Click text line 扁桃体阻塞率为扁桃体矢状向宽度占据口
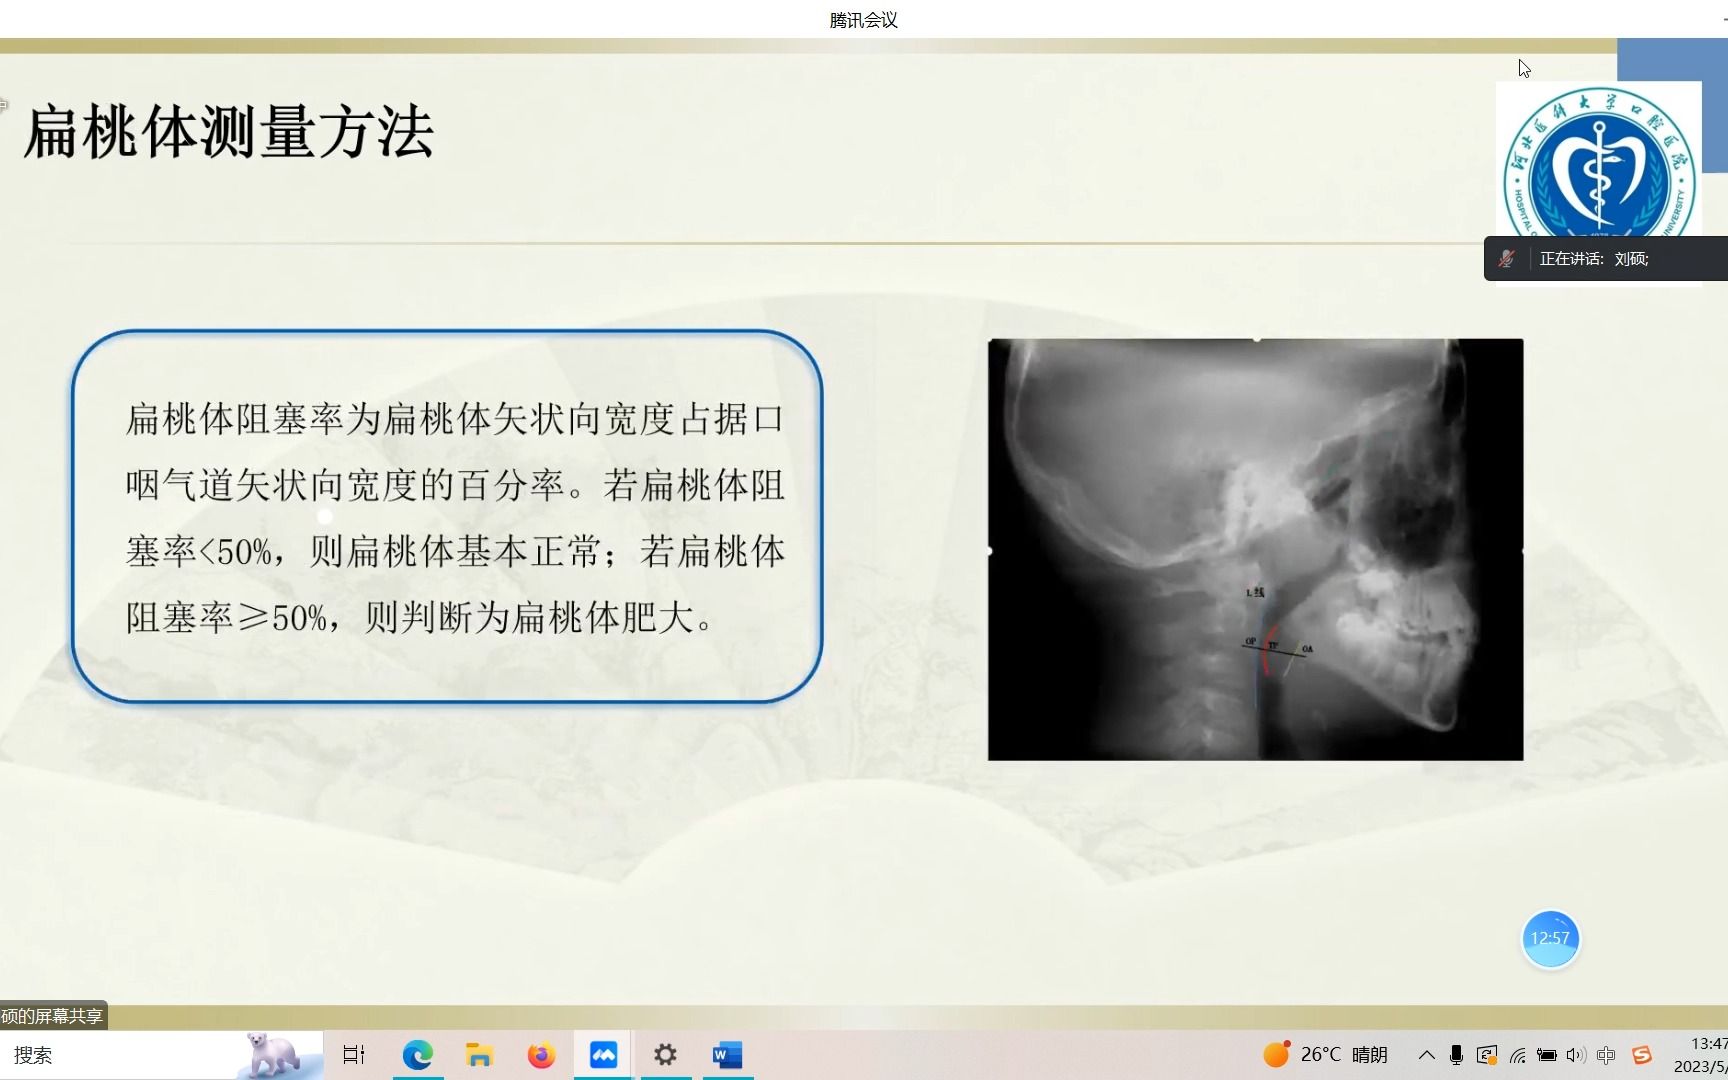The height and width of the screenshot is (1080, 1728). tap(455, 419)
